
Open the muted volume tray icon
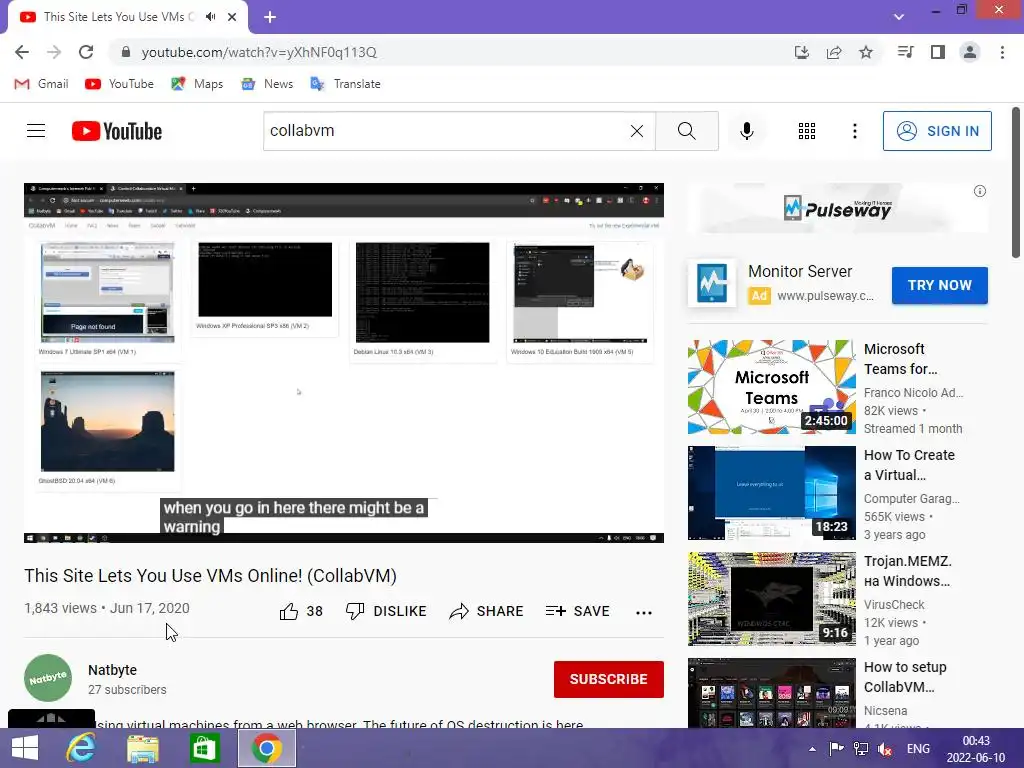pos(885,749)
